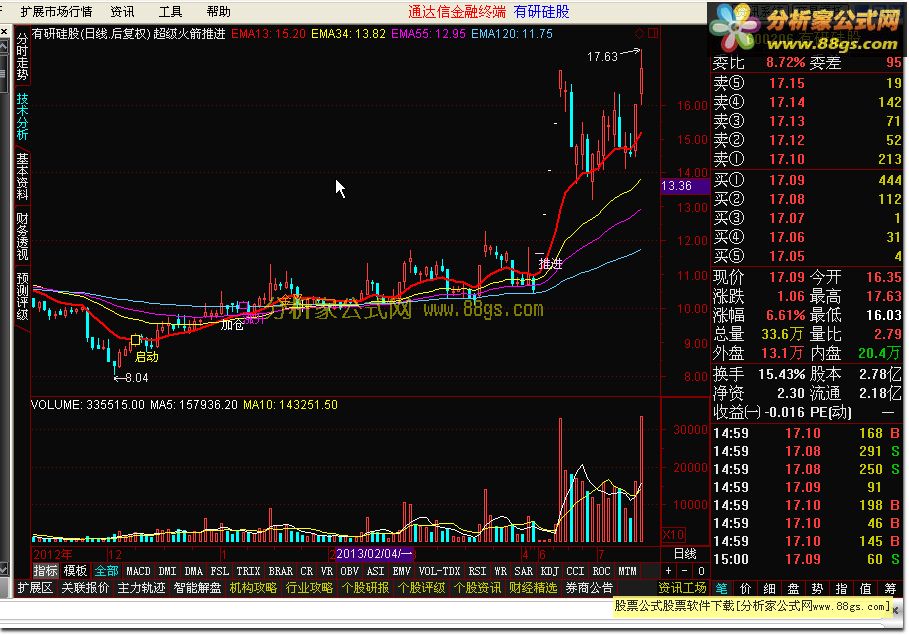Open the 券商公告 tab

click(589, 587)
